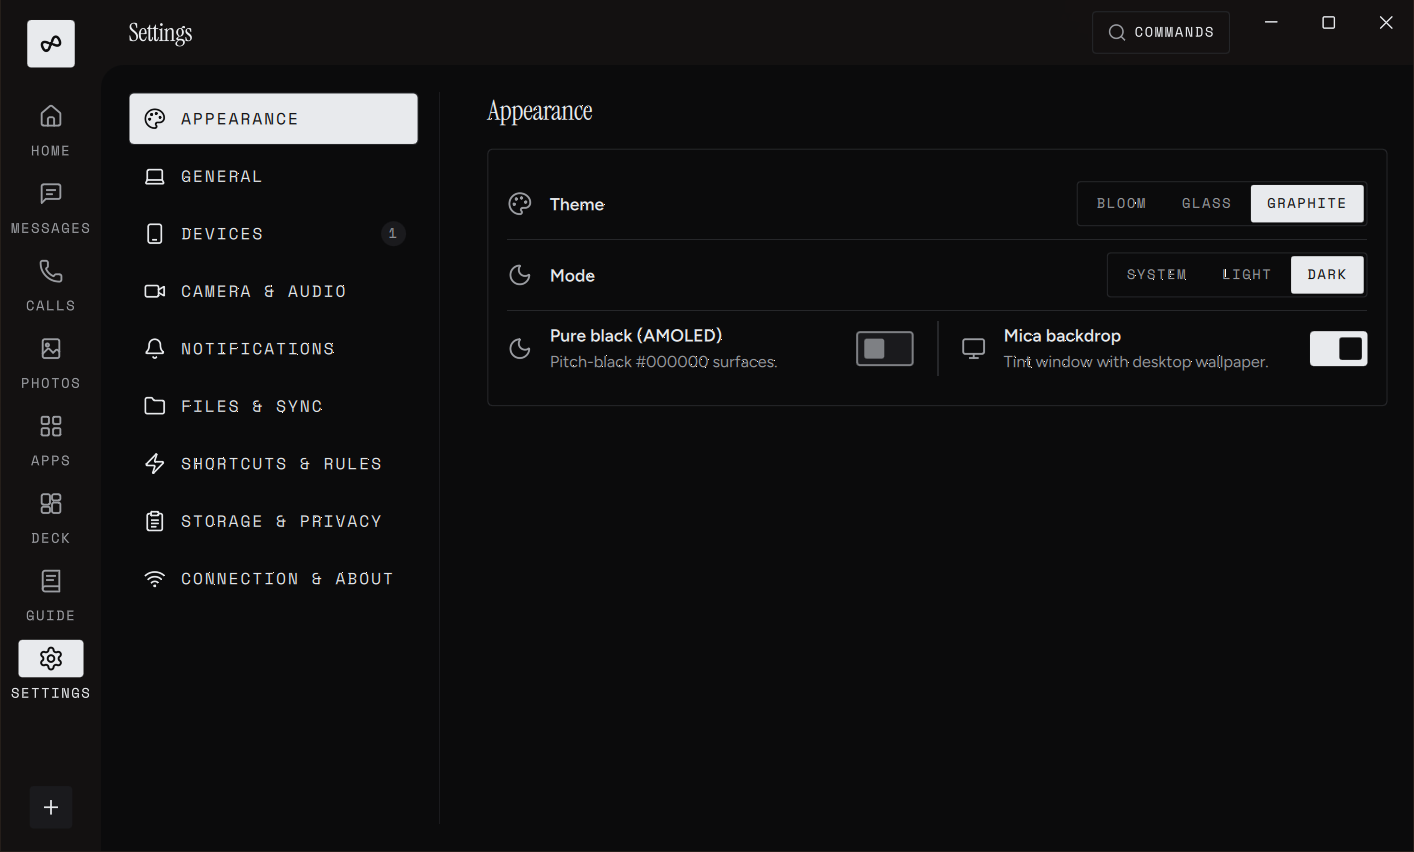
Task: Choose the Glass theme
Action: click(x=1206, y=203)
